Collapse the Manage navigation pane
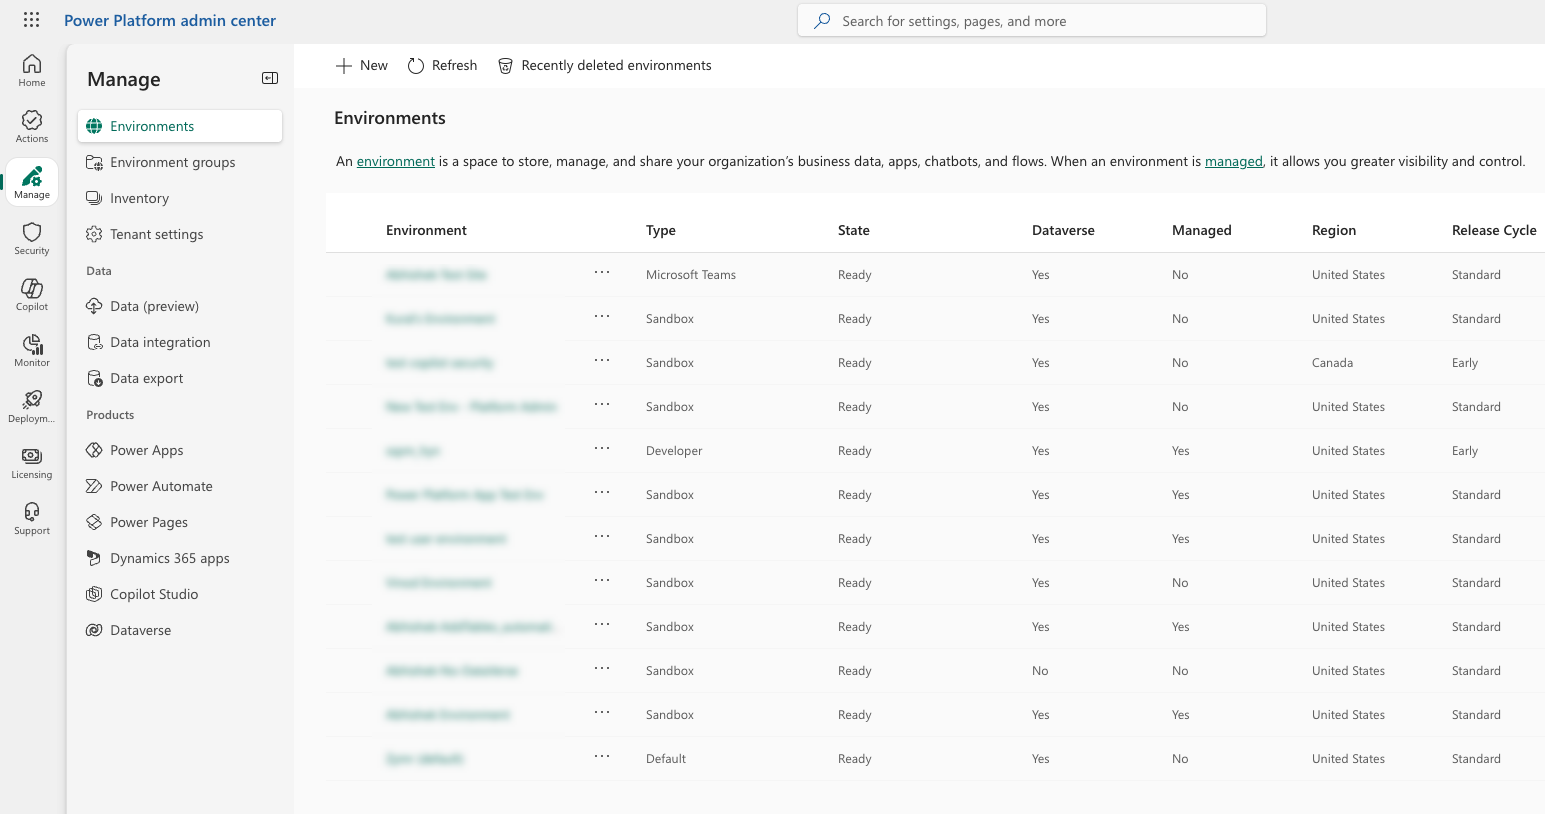Screen dimensions: 1545x814 270,78
